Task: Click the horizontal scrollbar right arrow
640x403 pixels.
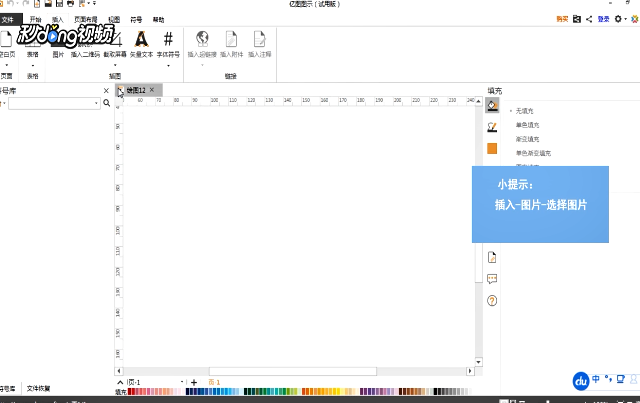Action: [470, 371]
